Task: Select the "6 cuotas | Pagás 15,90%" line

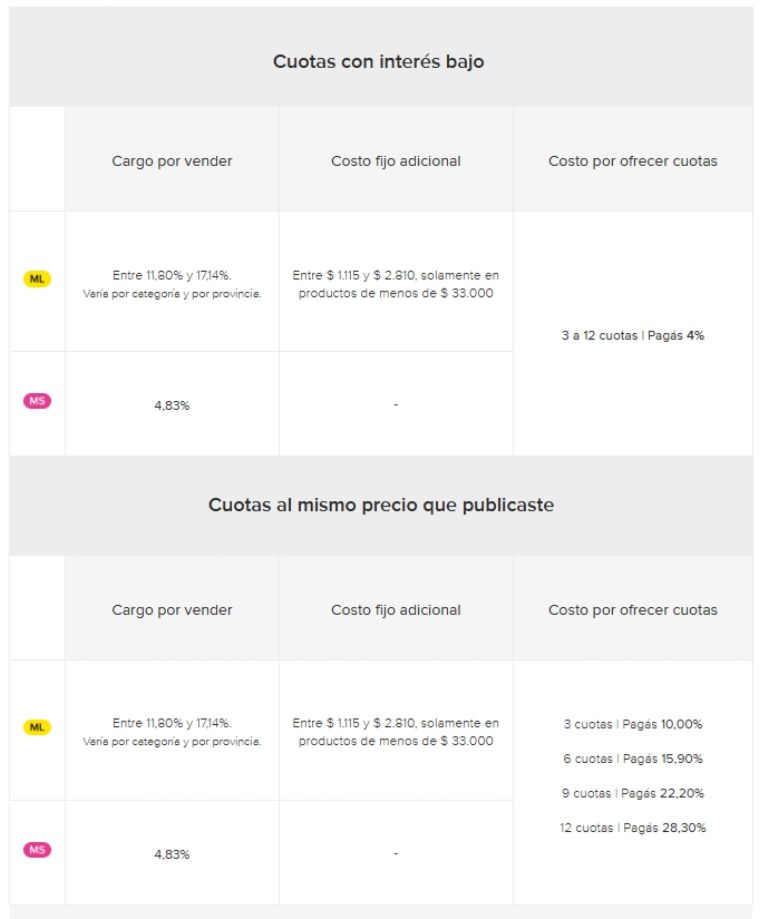Action: 632,759
